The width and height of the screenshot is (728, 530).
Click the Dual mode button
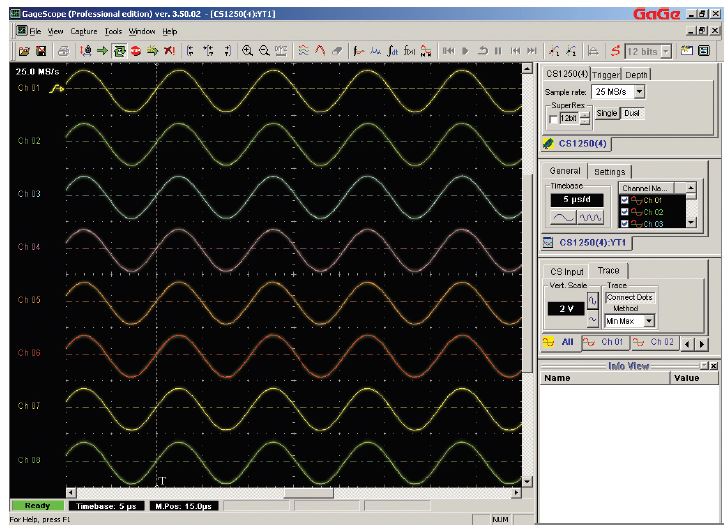click(x=632, y=114)
